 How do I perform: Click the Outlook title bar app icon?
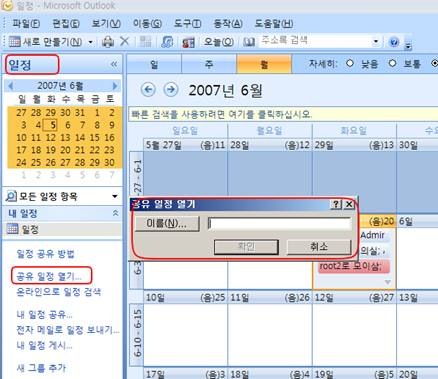click(6, 5)
